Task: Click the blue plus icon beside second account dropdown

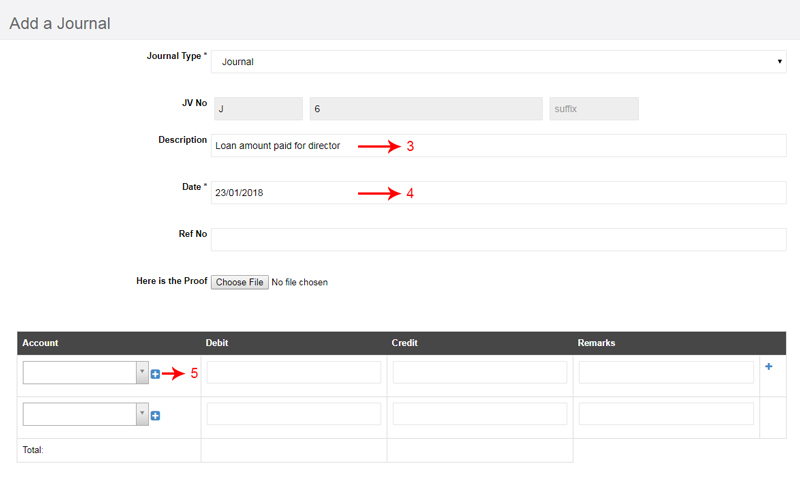Action: [156, 416]
